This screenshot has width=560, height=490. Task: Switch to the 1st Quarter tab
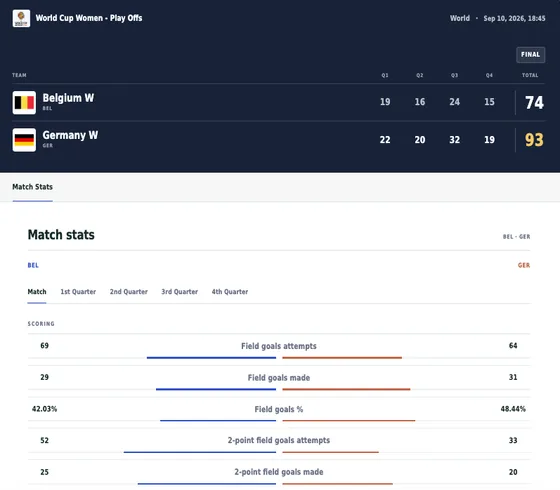(x=78, y=292)
